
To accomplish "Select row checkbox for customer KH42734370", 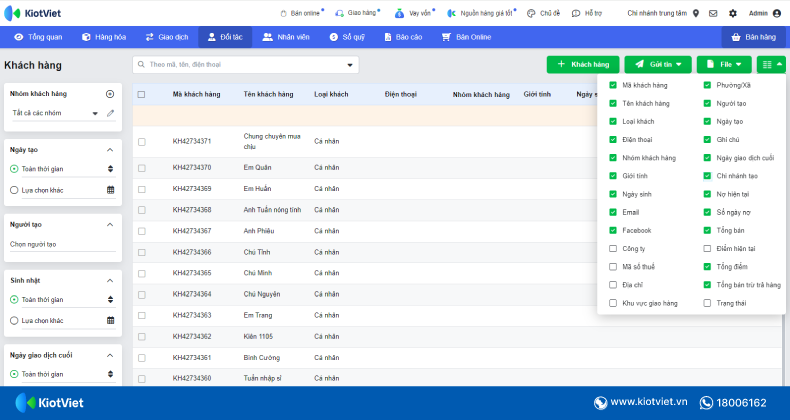I will [x=141, y=168].
